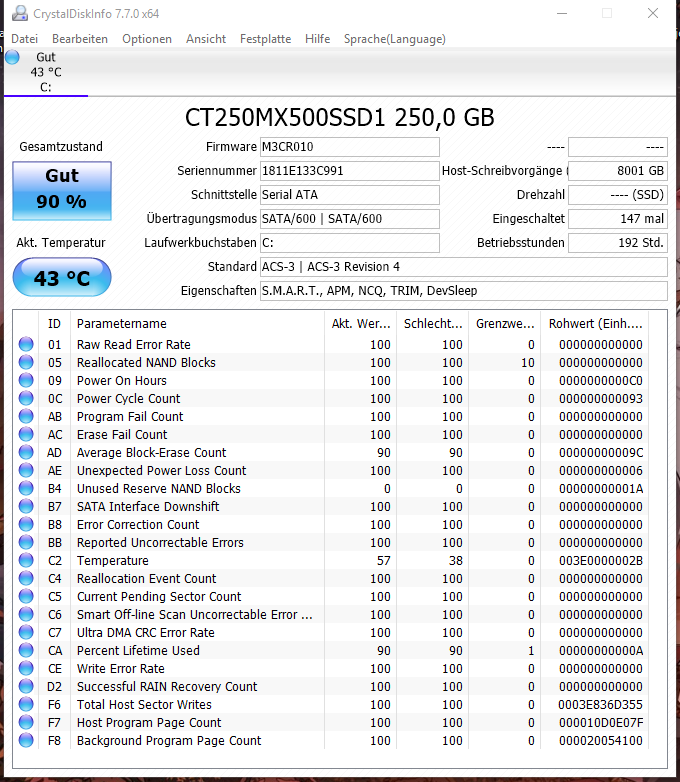Click threshold value 10 in Reallocated NAND Blocks row
The width and height of the screenshot is (680, 782).
coord(528,363)
